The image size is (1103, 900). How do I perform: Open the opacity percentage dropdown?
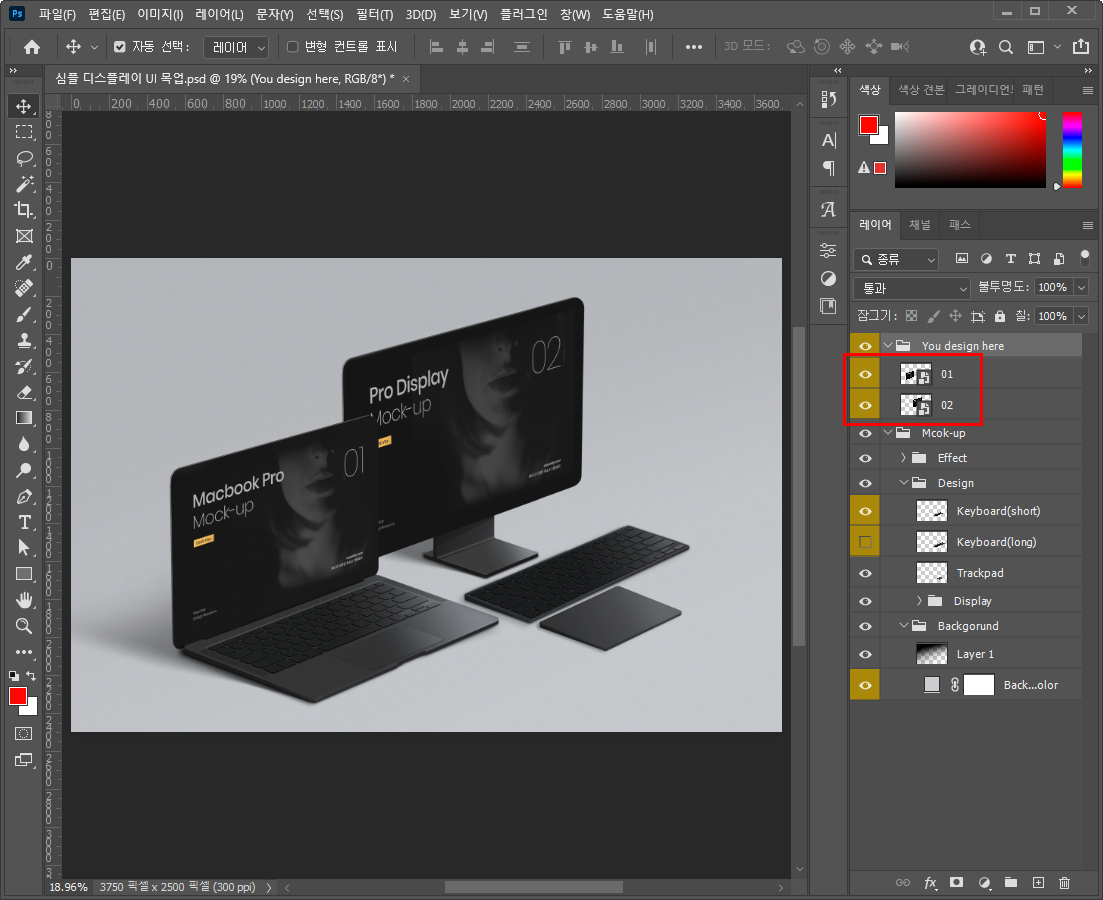pos(1082,287)
